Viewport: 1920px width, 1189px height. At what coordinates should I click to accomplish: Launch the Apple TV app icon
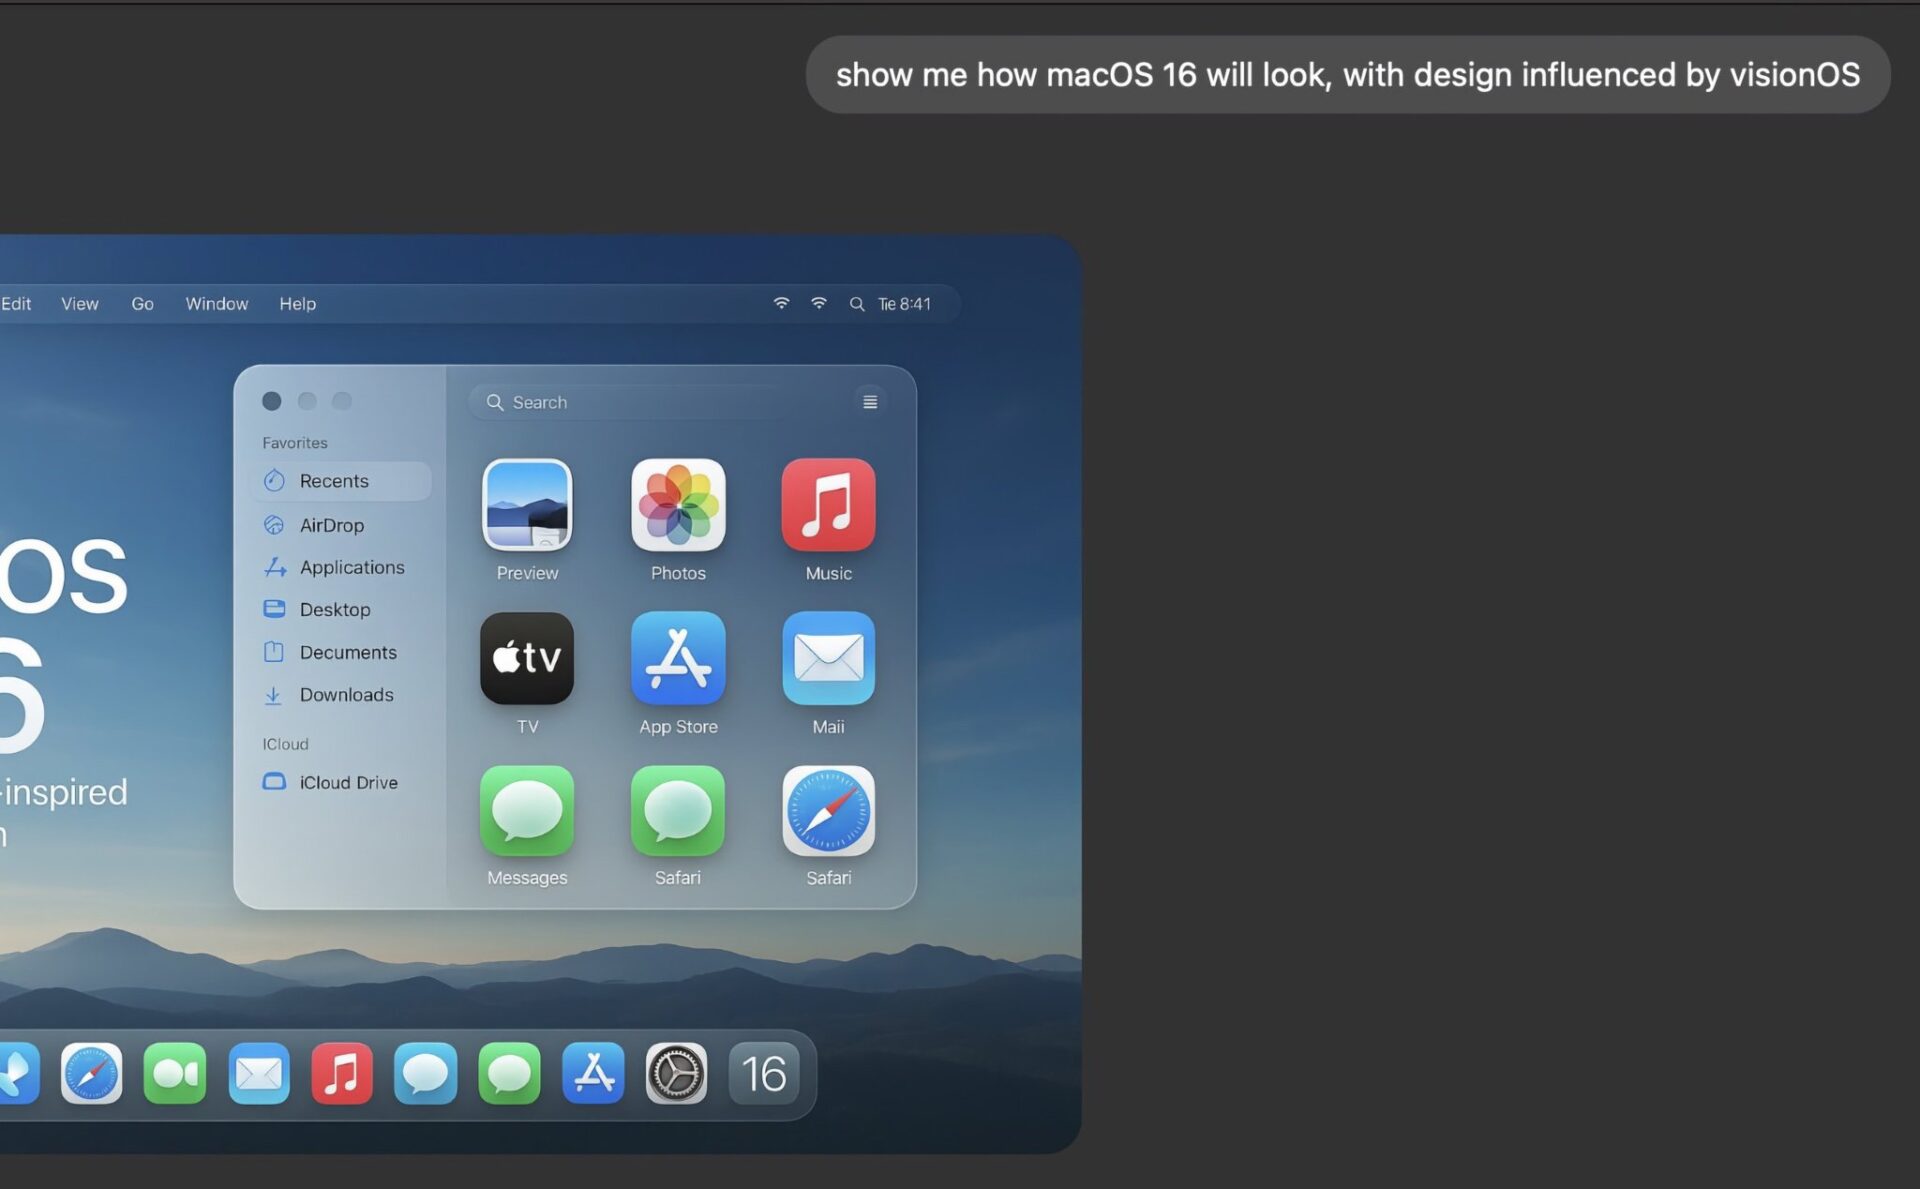527,658
